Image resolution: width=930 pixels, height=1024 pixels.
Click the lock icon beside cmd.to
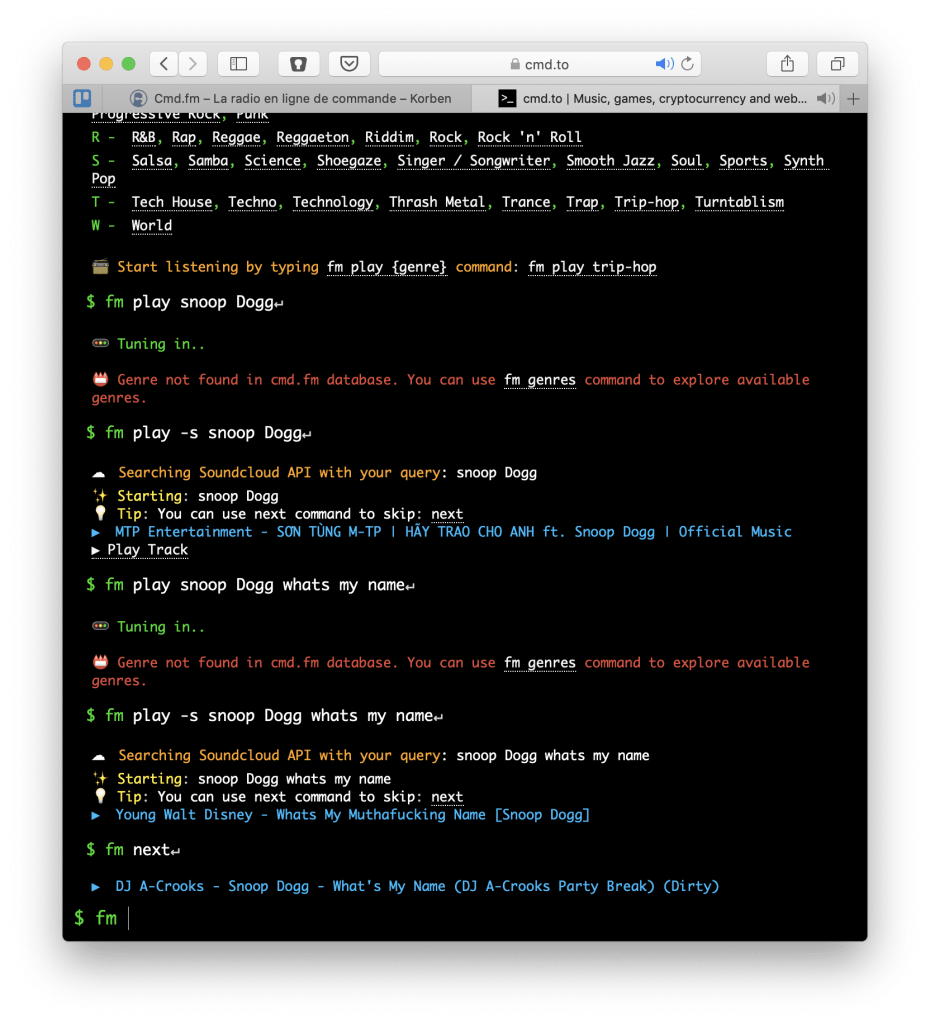click(x=515, y=64)
